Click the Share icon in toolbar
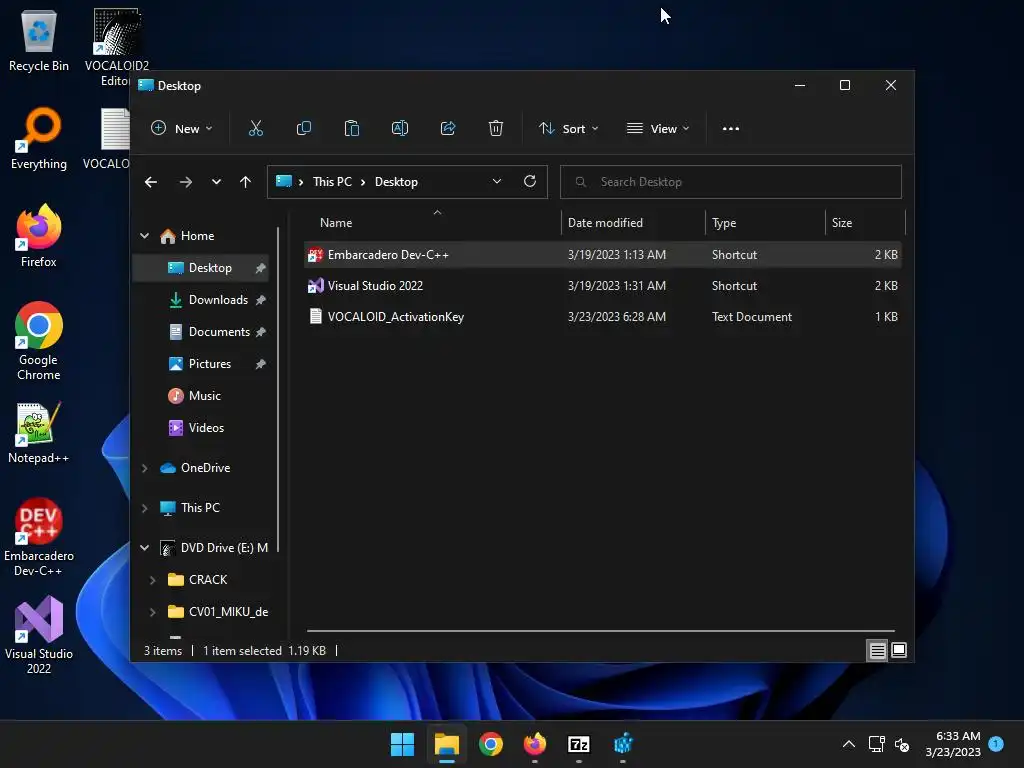Image resolution: width=1024 pixels, height=768 pixels. [x=448, y=128]
